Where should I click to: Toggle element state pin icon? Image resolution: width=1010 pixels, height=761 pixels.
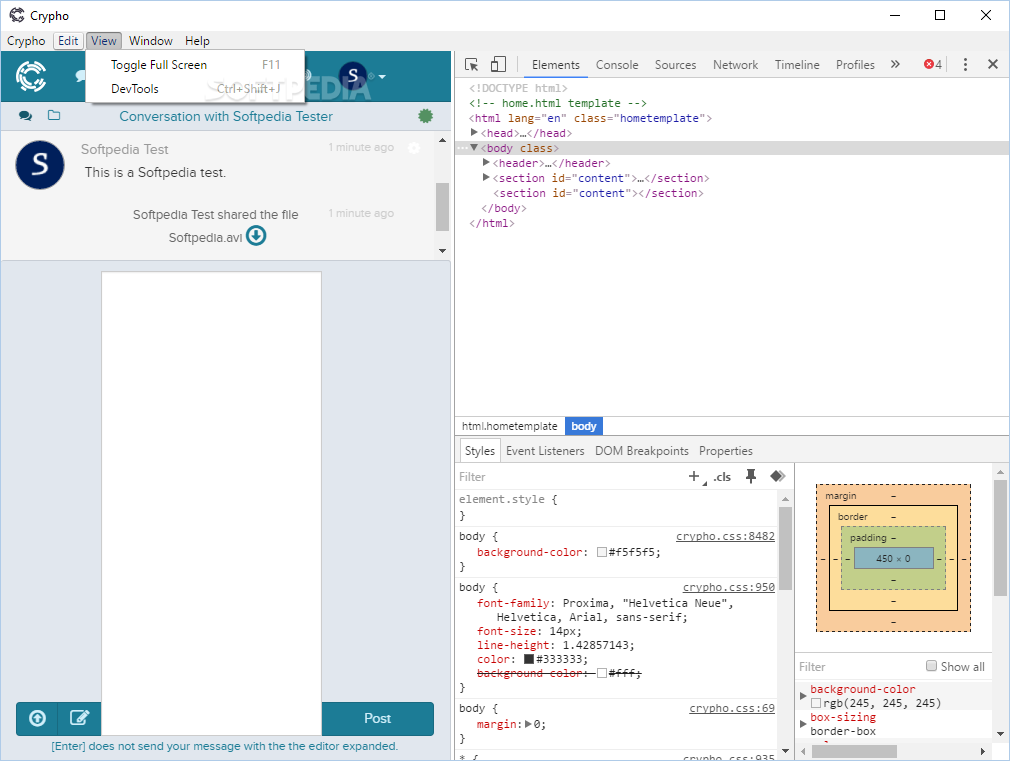(750, 476)
